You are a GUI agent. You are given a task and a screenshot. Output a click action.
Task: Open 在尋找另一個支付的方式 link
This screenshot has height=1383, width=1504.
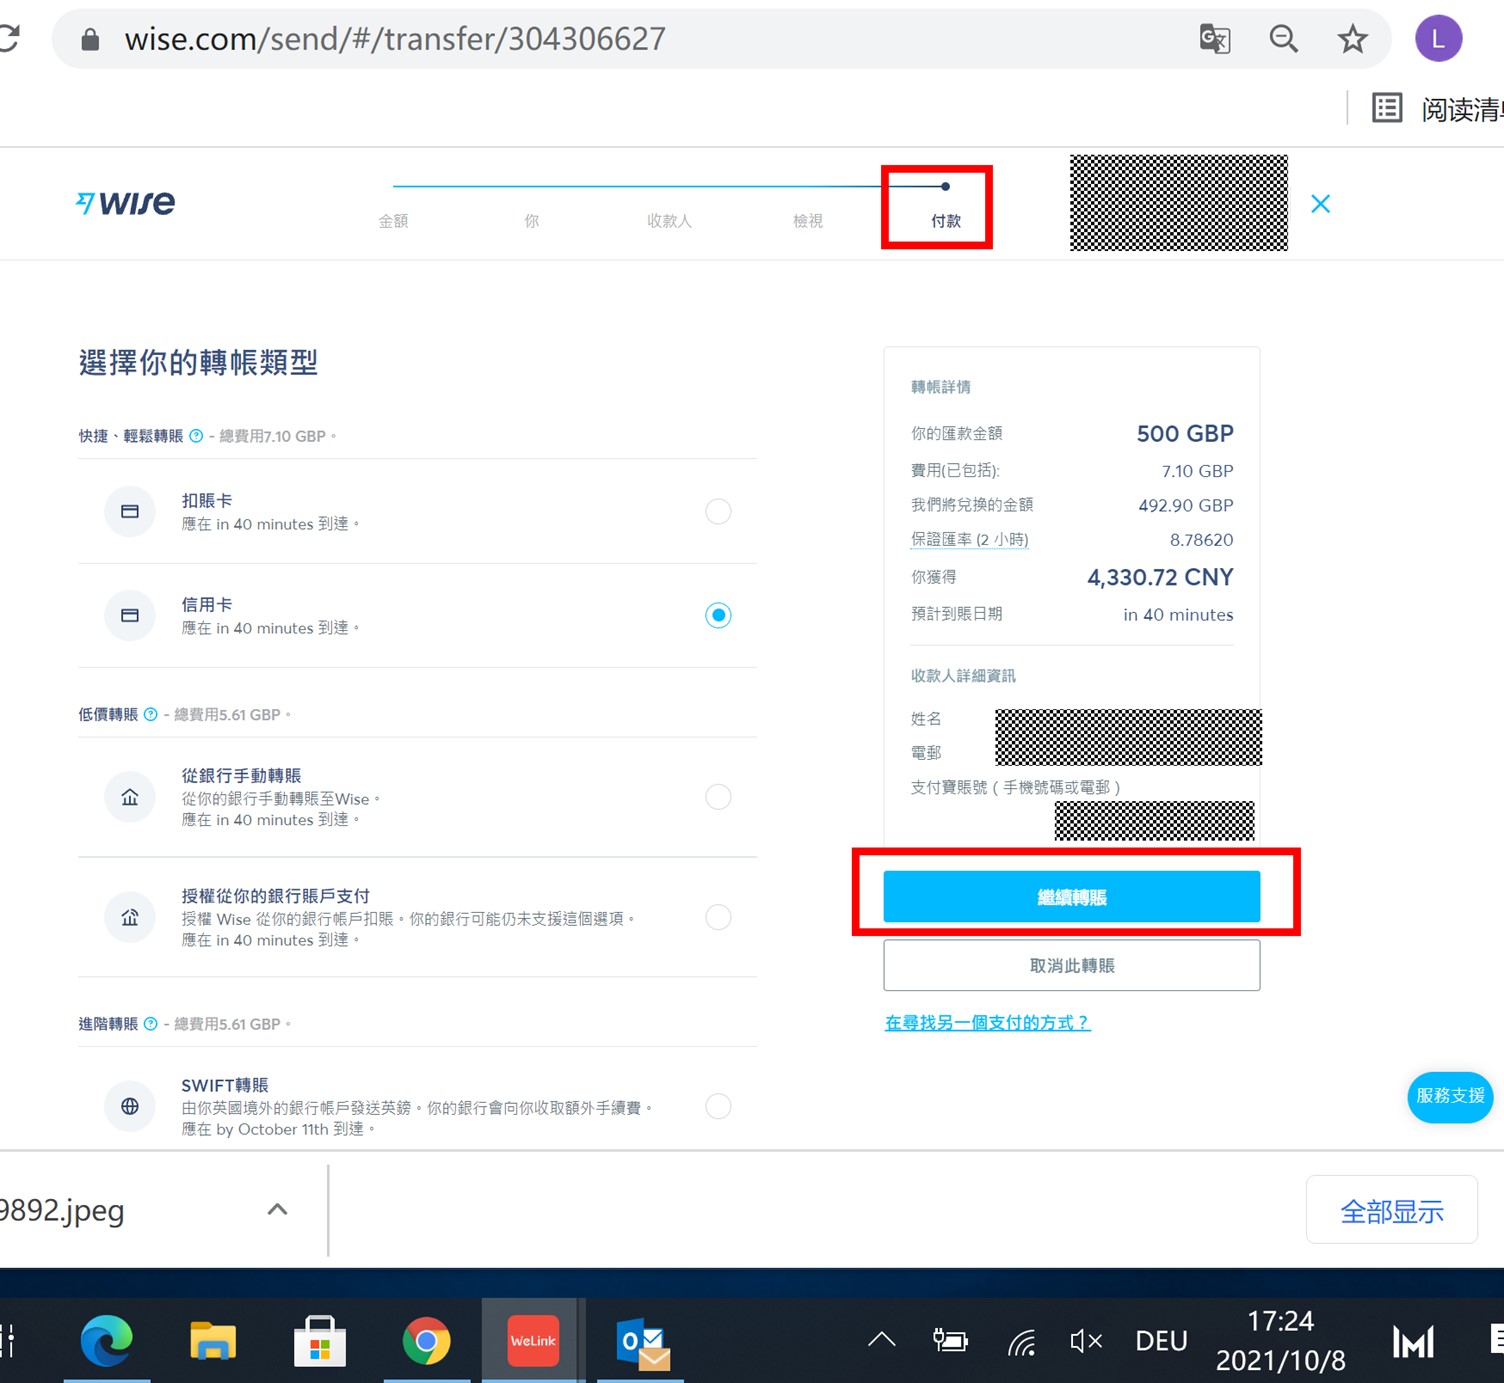(987, 1022)
